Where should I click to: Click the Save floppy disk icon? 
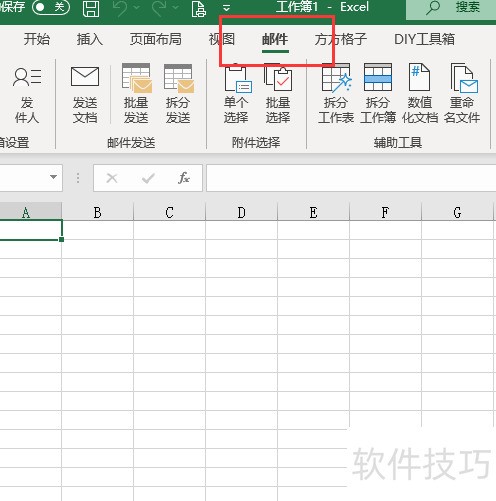(91, 8)
